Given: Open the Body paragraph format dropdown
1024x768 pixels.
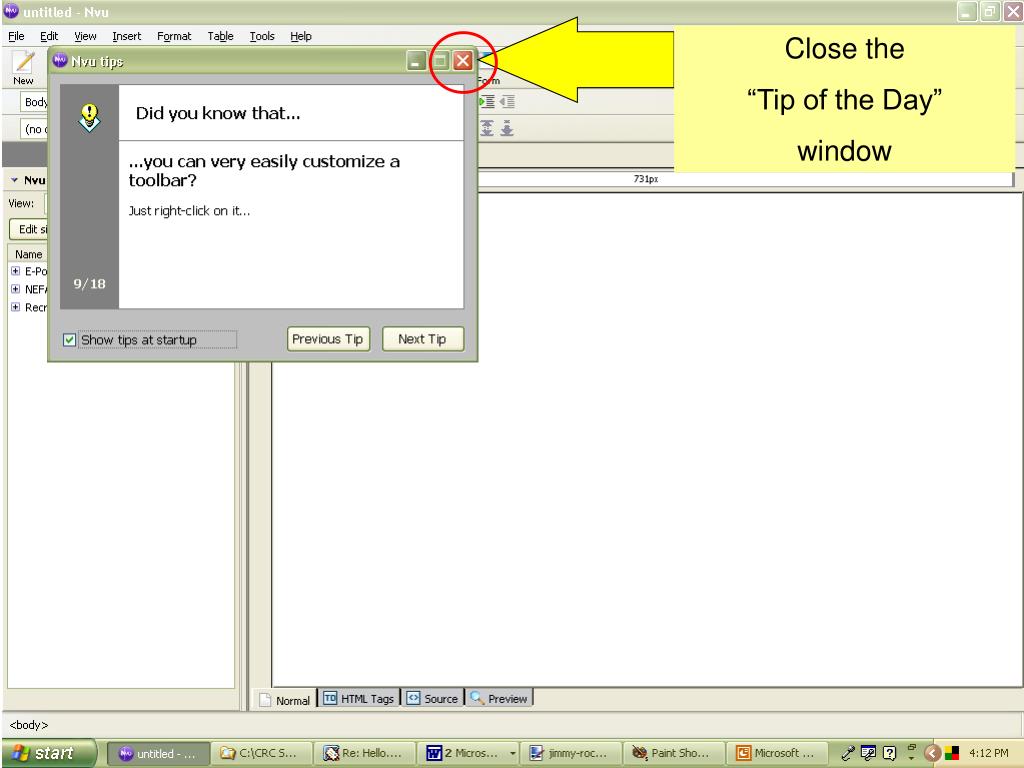Looking at the screenshot, I should (34, 102).
